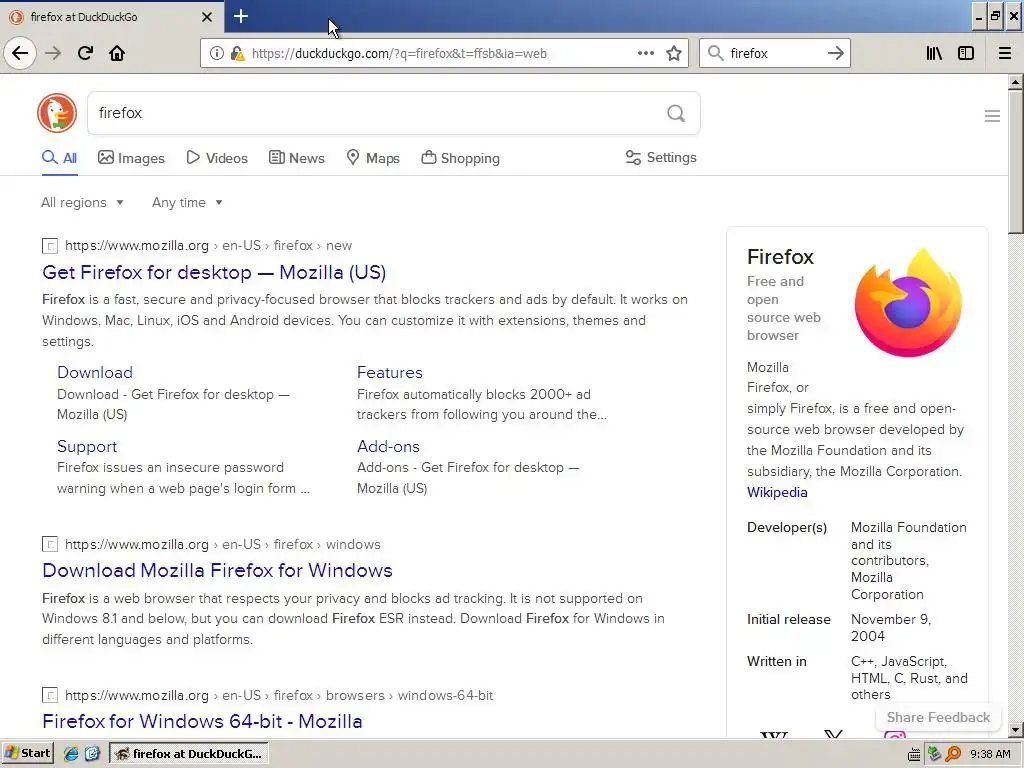Switch to the Images tab
1024x768 pixels.
(131, 158)
